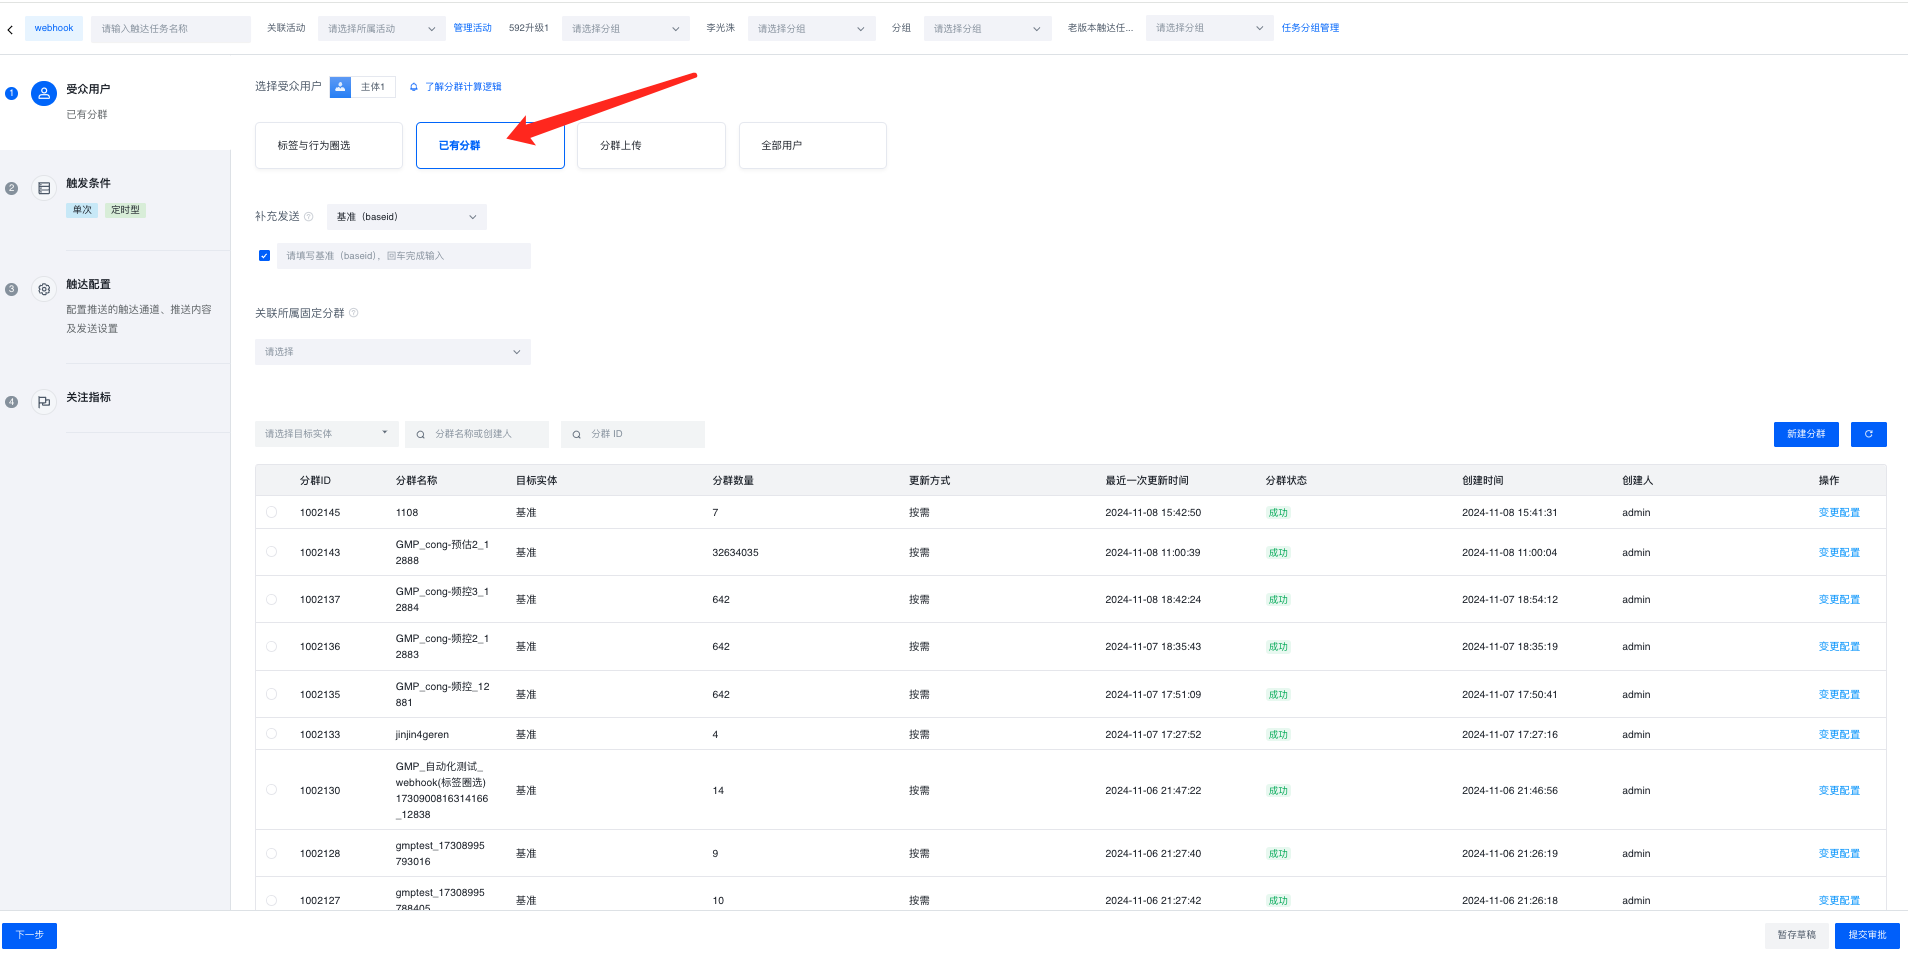Open the 请选择所属活动 dropdown
The height and width of the screenshot is (959, 1908).
[382, 29]
